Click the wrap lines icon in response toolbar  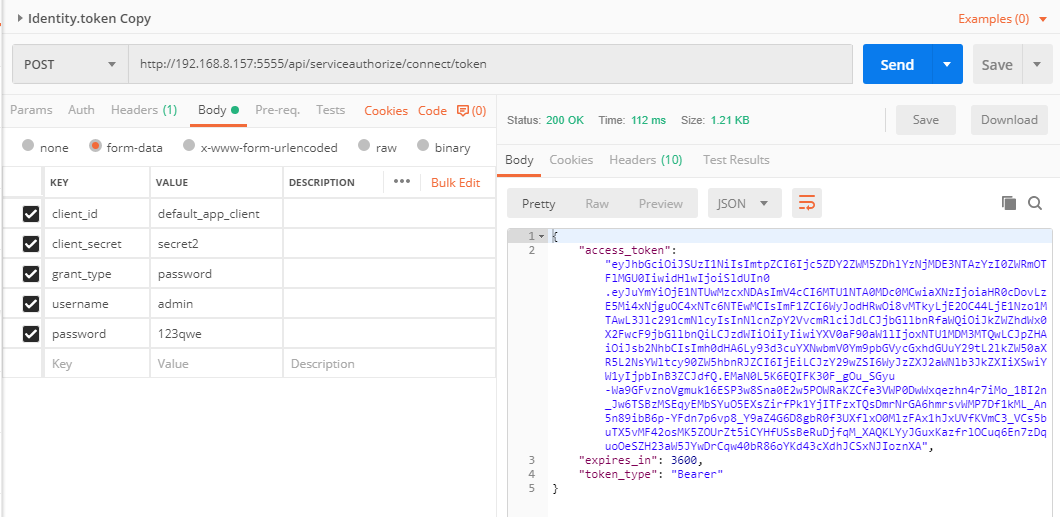[x=806, y=203]
